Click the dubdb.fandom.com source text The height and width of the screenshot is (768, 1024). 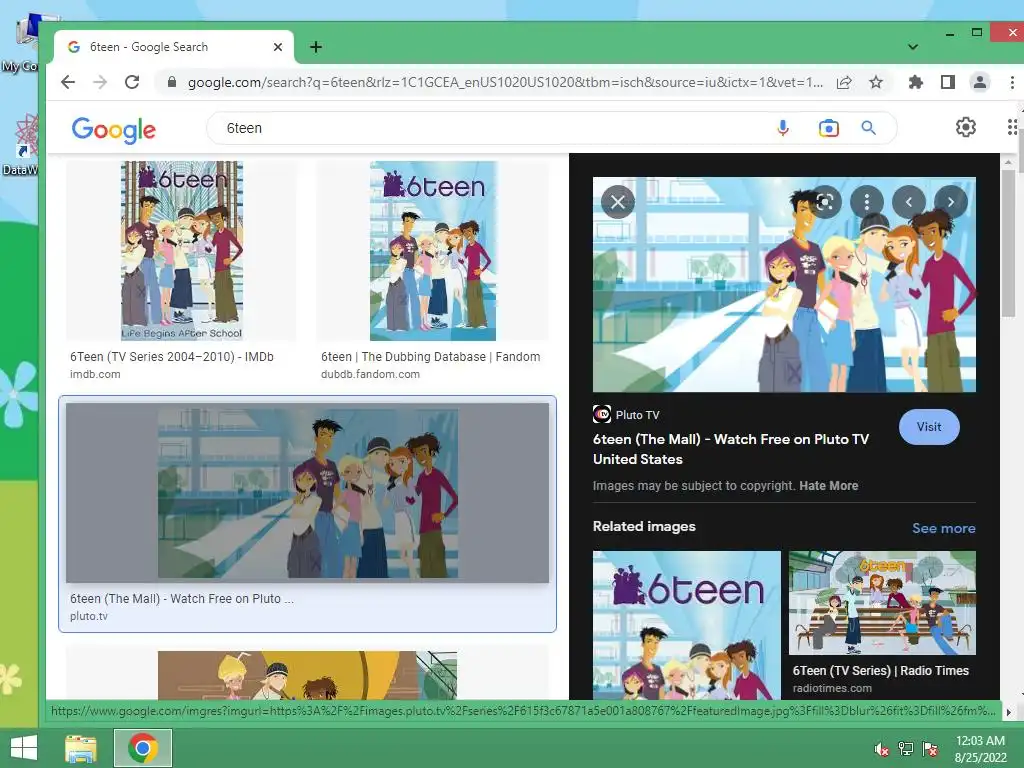[x=370, y=374]
